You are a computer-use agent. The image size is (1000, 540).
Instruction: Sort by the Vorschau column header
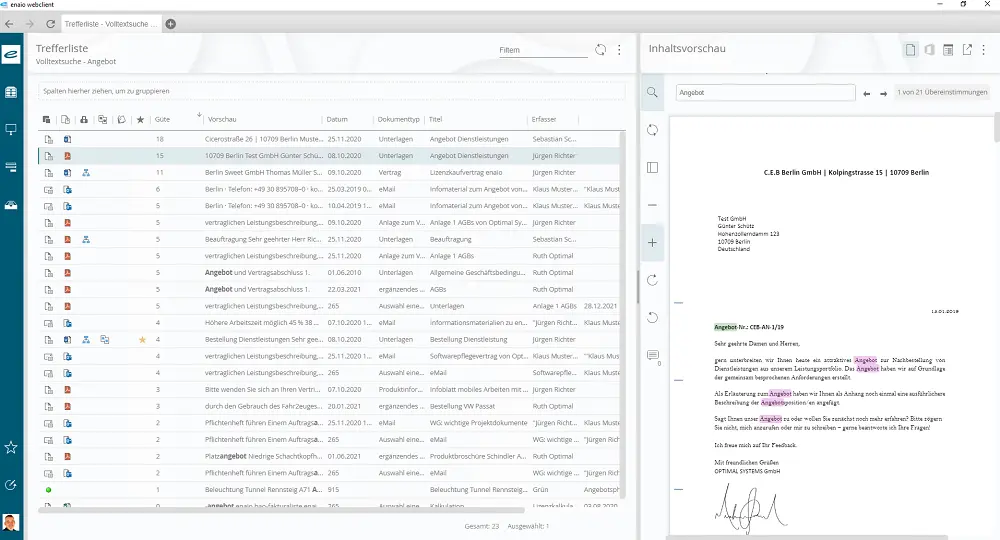pyautogui.click(x=222, y=119)
